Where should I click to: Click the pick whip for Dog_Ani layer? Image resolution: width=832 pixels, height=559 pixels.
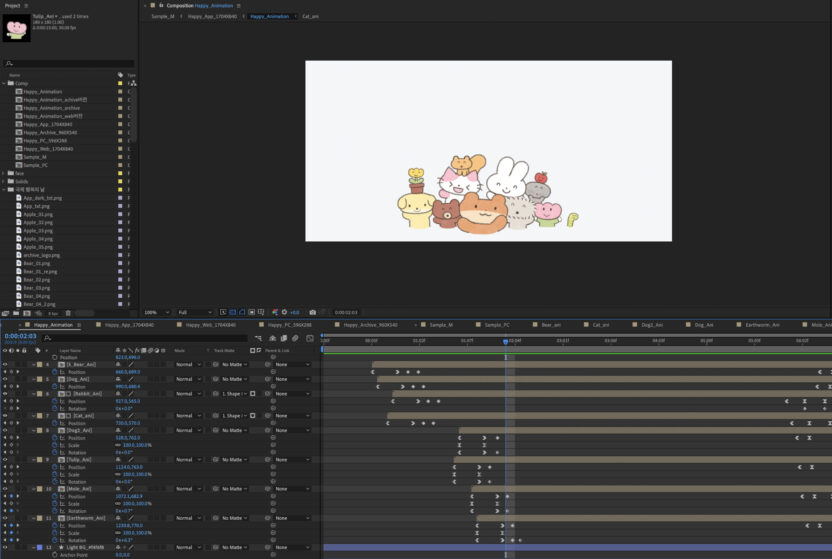click(x=268, y=379)
